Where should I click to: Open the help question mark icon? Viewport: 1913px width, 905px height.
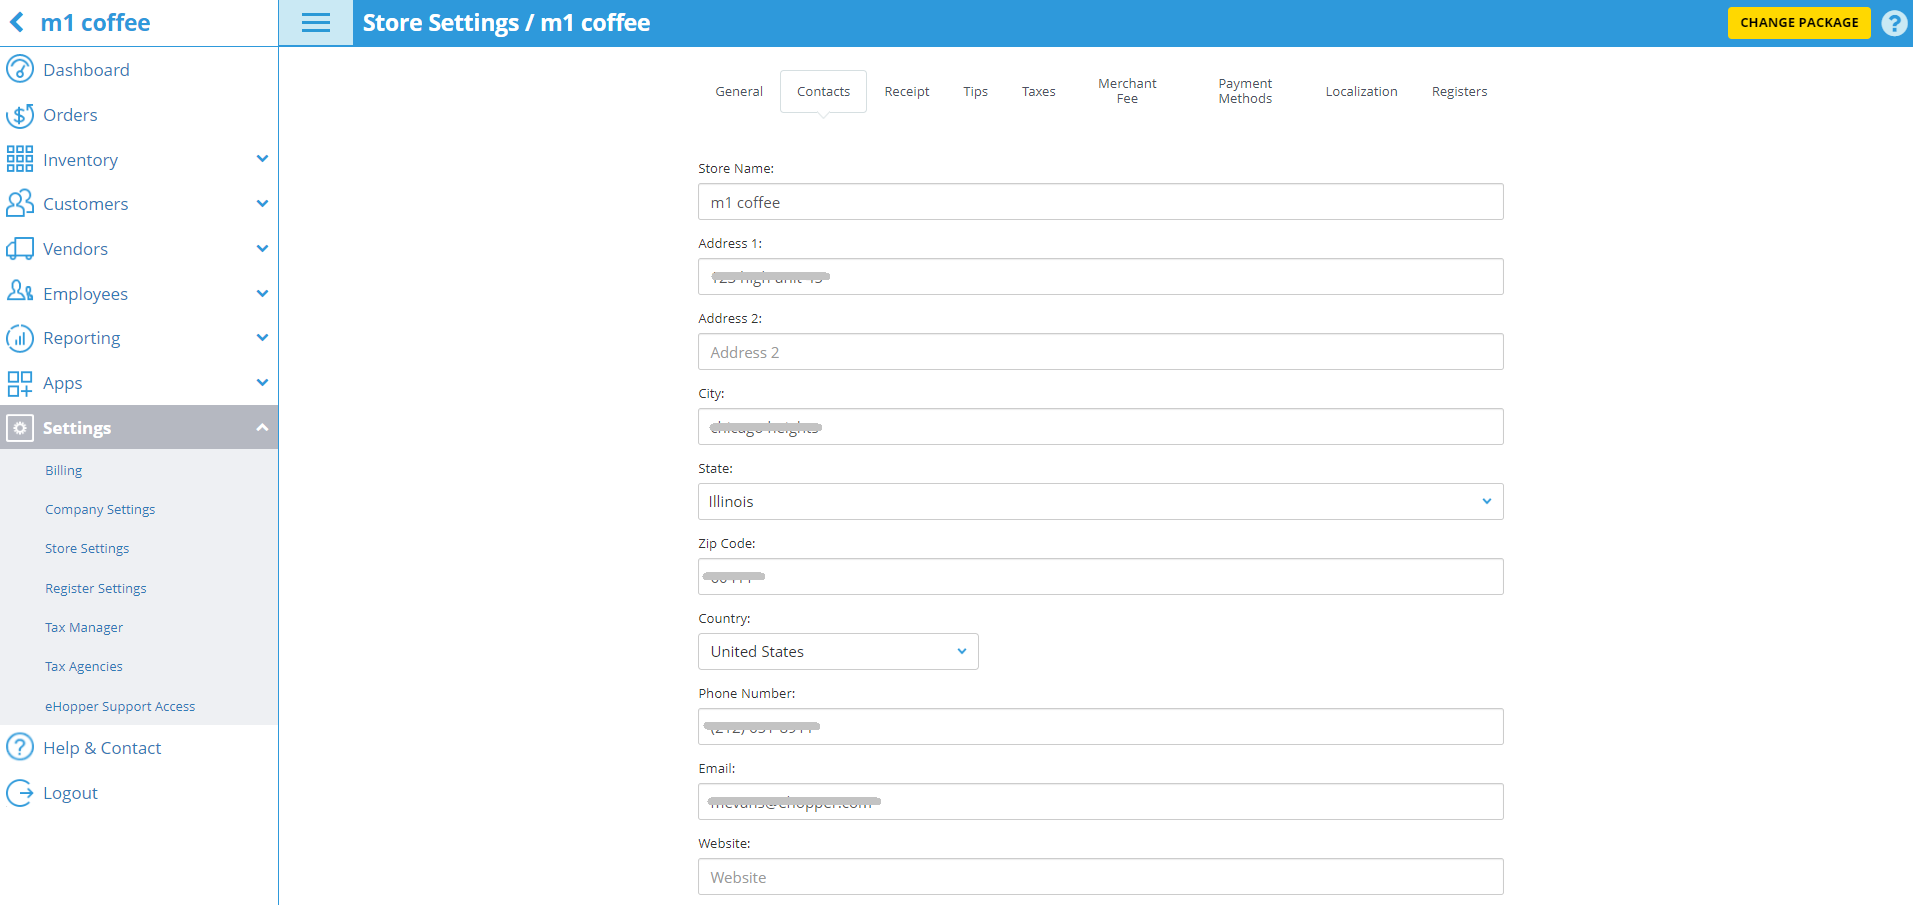coord(1894,23)
